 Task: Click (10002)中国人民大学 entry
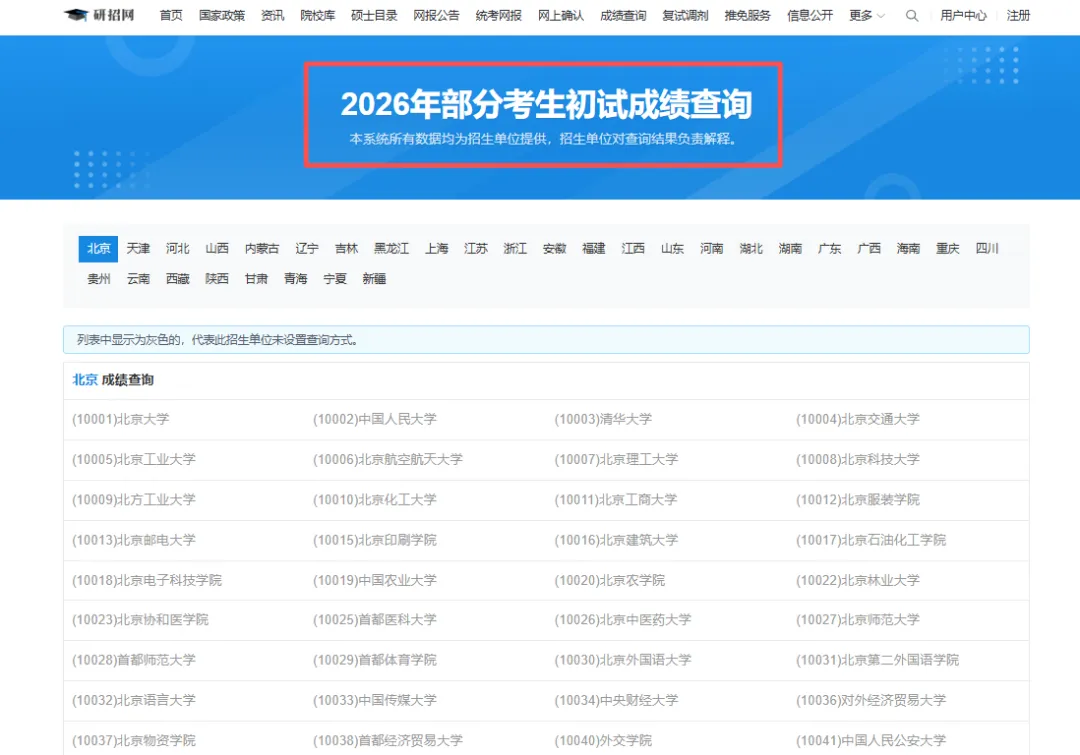(x=375, y=419)
